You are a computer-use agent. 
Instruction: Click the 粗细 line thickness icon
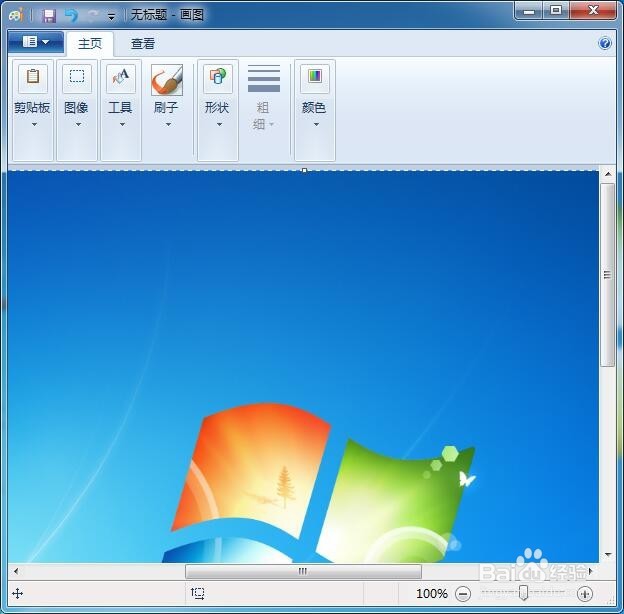coord(264,78)
